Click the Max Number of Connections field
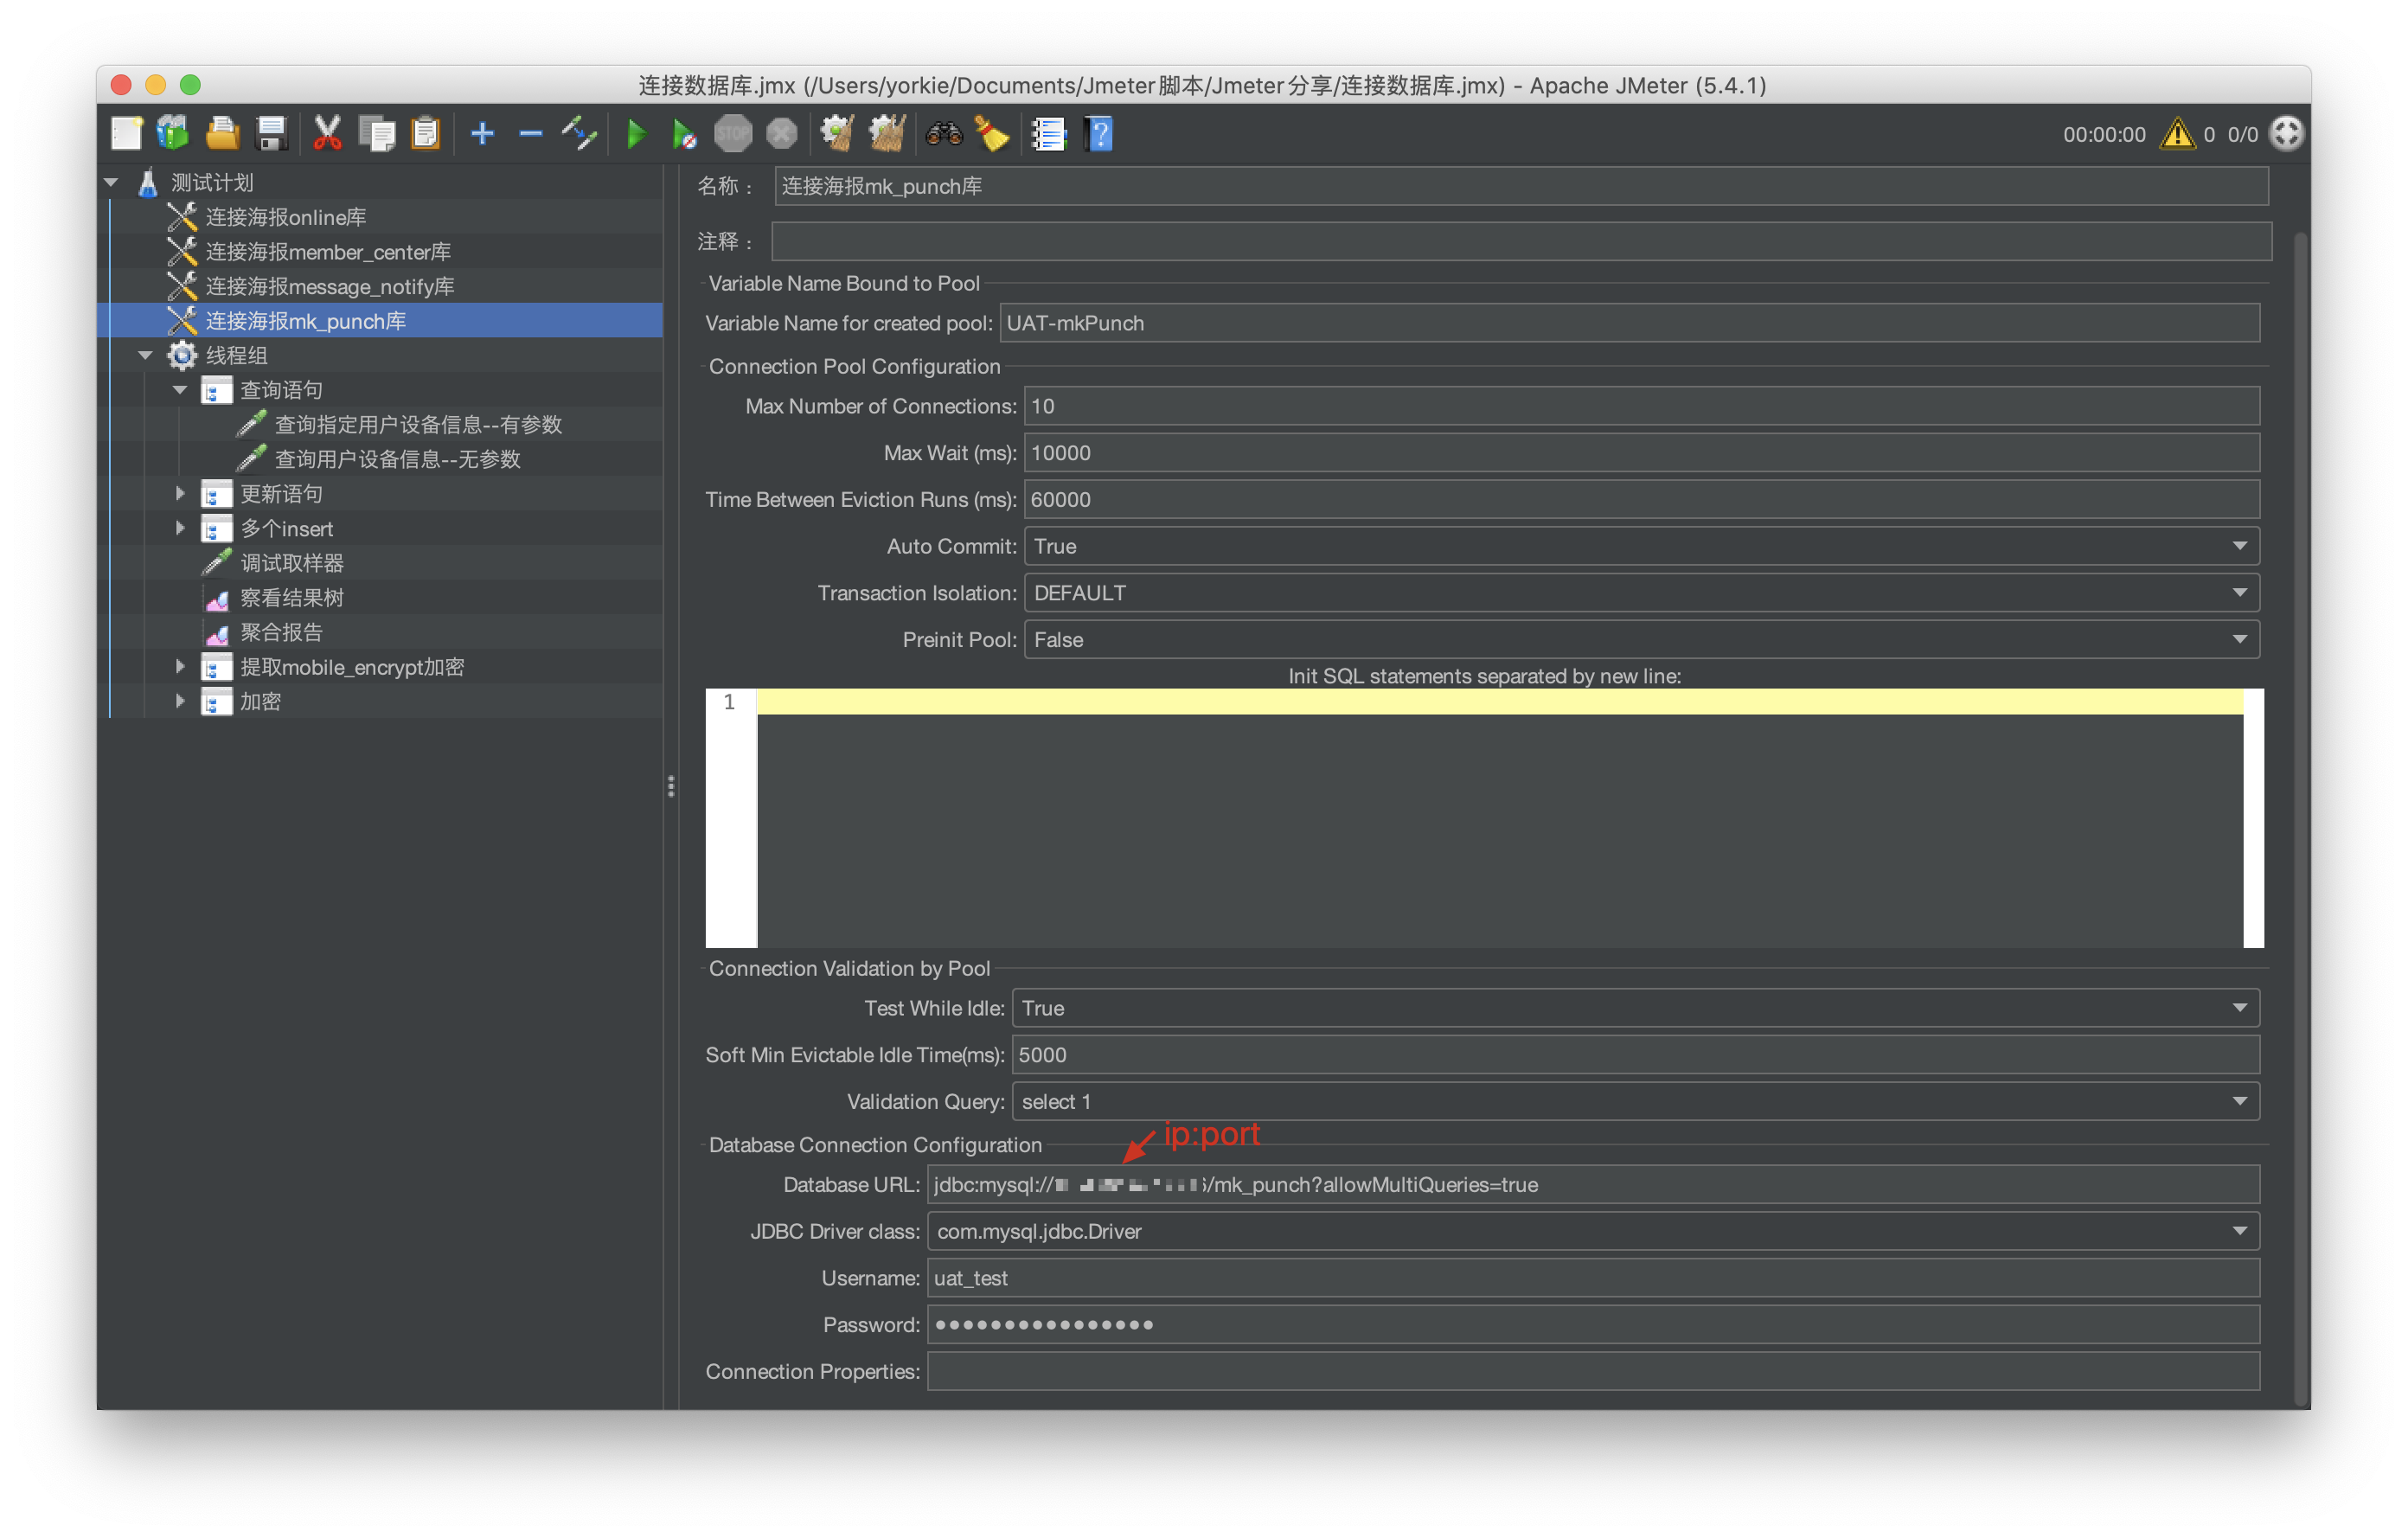Viewport: 2408px width, 1538px height. pyautogui.click(x=1640, y=406)
